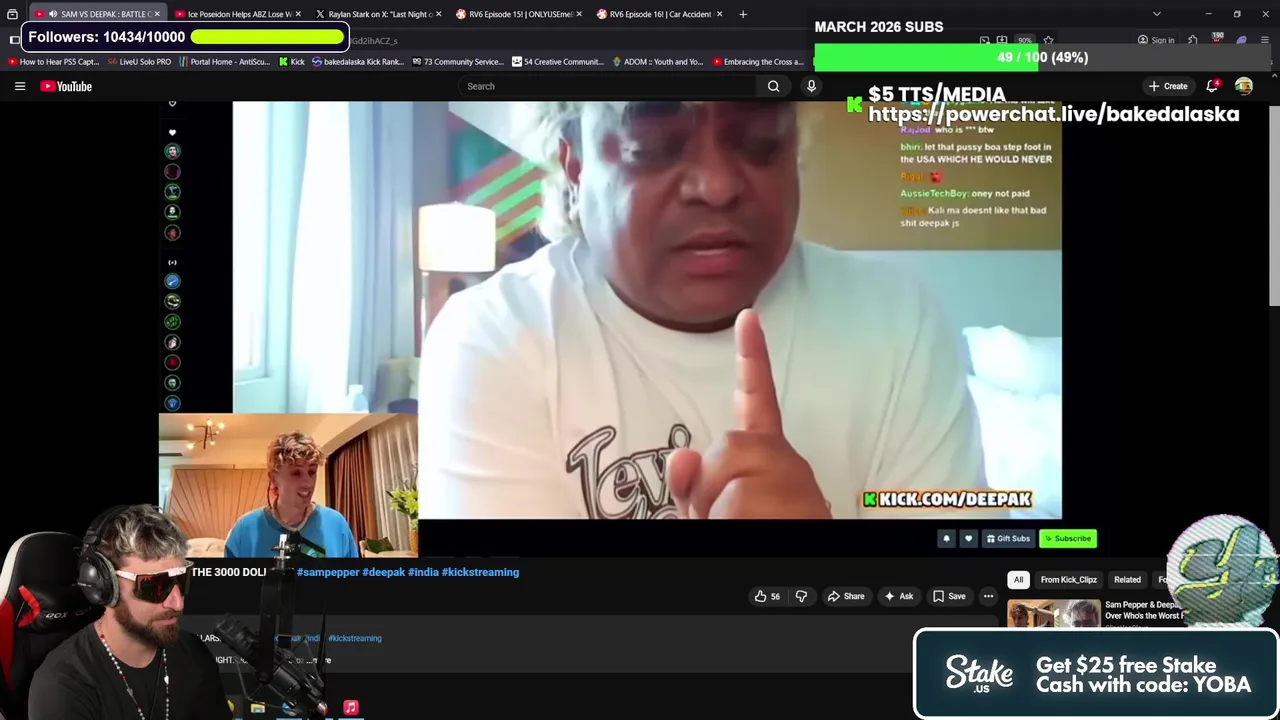
Task: Click the search magnifier button
Action: 773,86
